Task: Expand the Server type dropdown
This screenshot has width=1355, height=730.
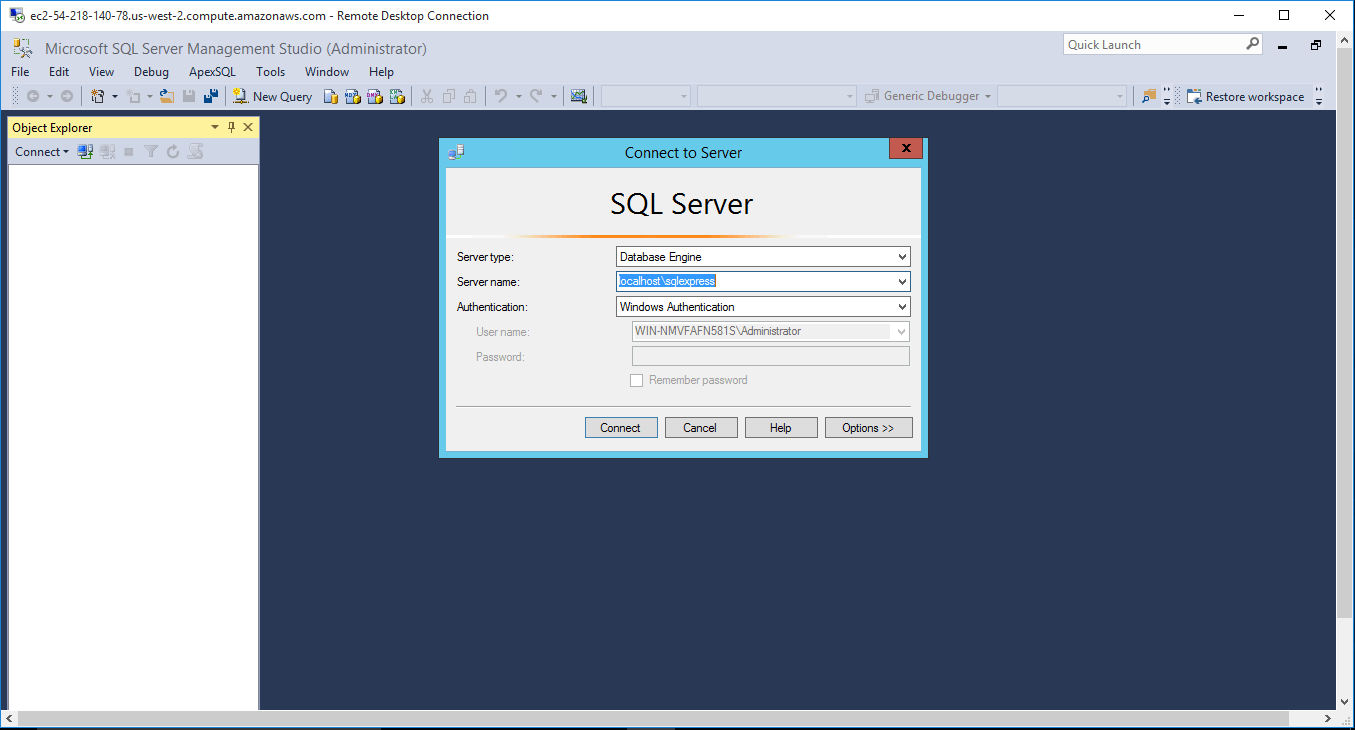Action: coord(902,257)
